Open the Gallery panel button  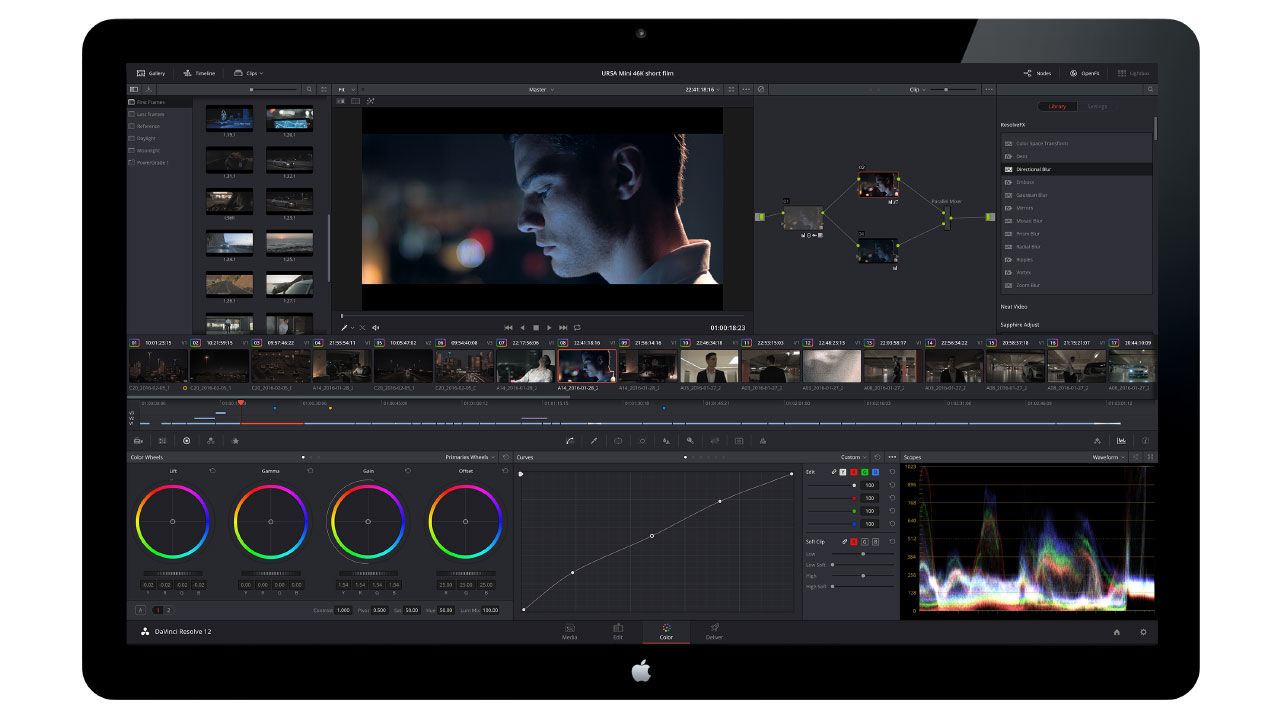tap(151, 73)
